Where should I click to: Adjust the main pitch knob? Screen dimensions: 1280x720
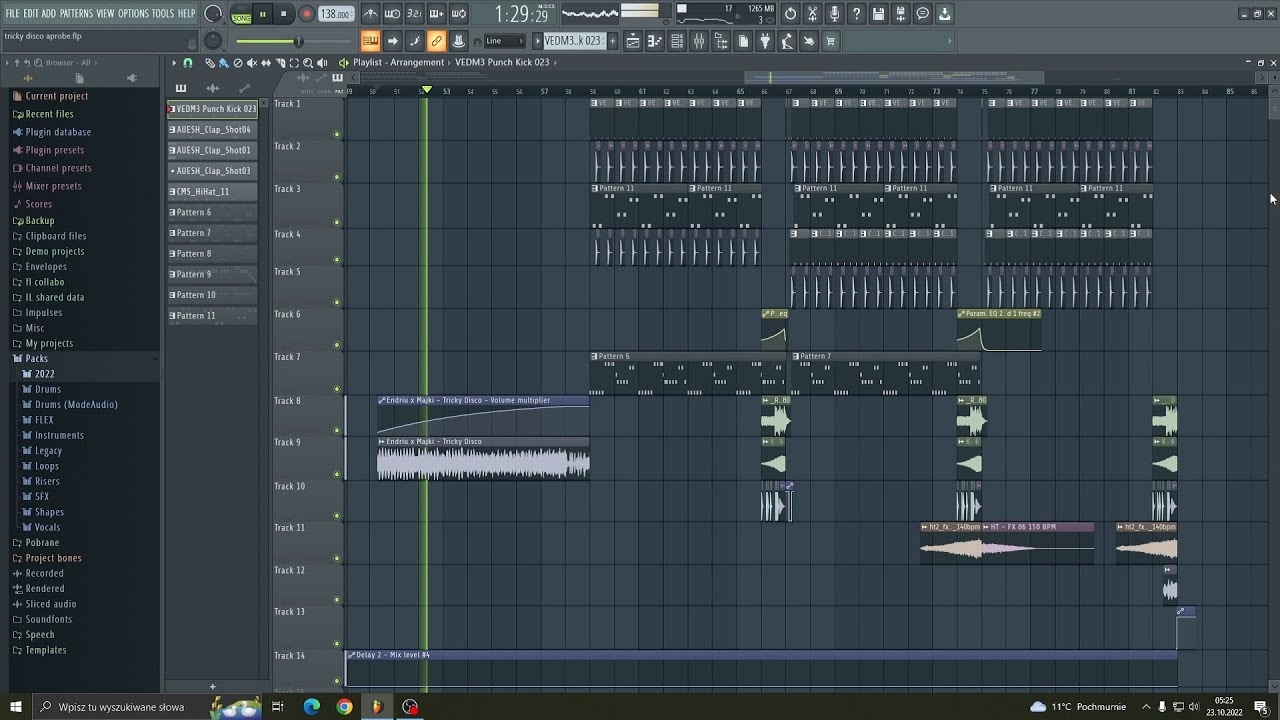pyautogui.click(x=213, y=41)
